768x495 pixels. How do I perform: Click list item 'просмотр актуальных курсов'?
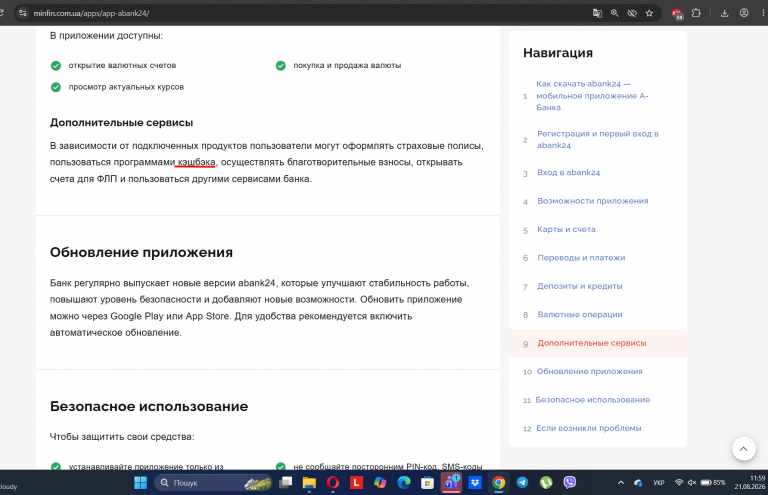(126, 87)
